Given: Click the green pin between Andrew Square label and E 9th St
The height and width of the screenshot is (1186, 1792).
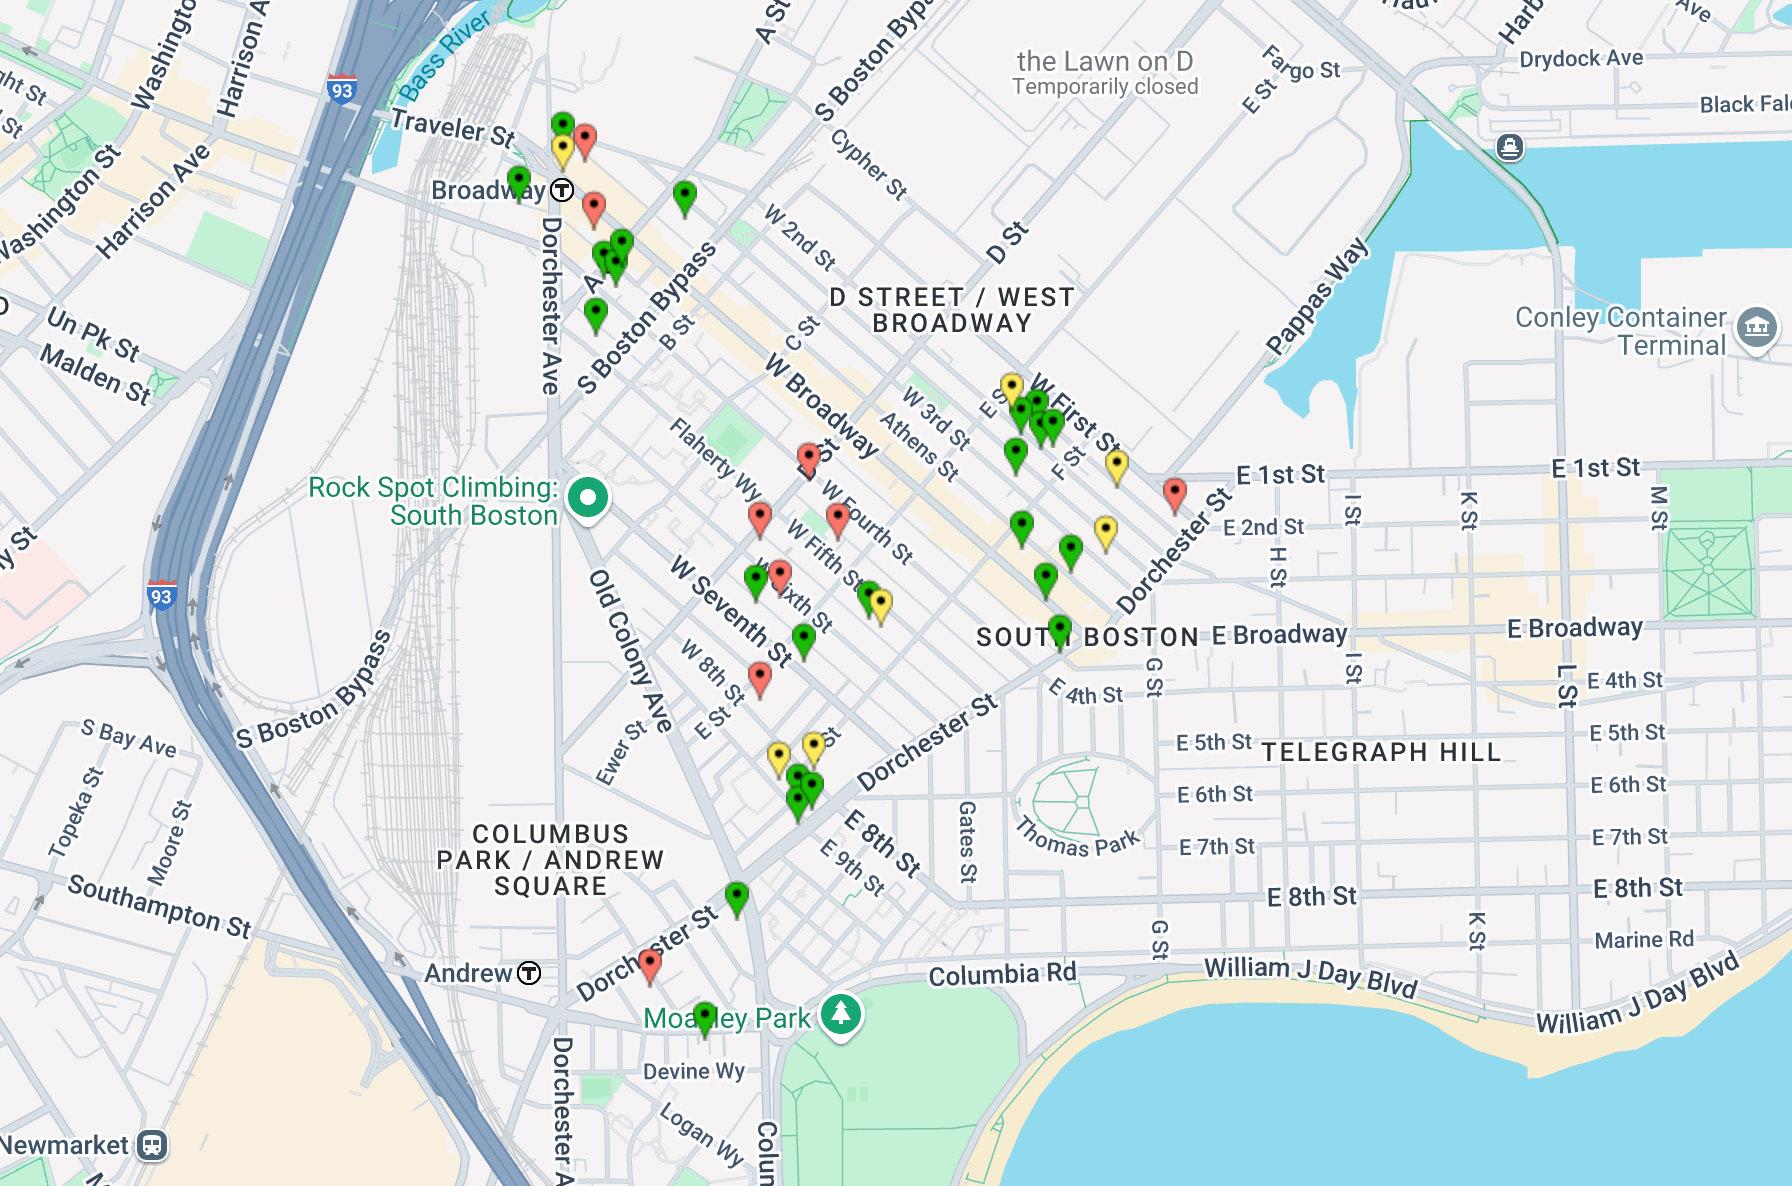Looking at the screenshot, I should 737,899.
